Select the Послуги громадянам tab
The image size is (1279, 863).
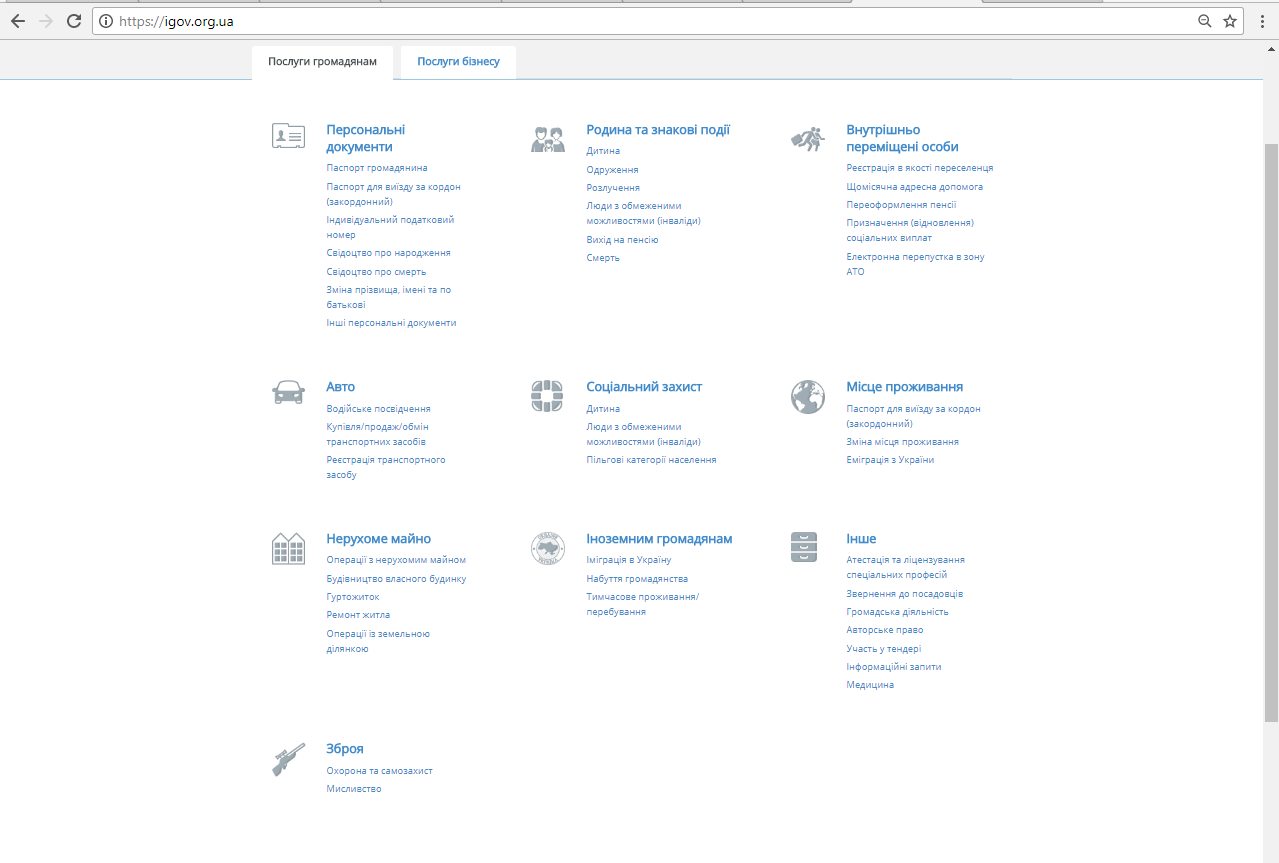pyautogui.click(x=322, y=62)
